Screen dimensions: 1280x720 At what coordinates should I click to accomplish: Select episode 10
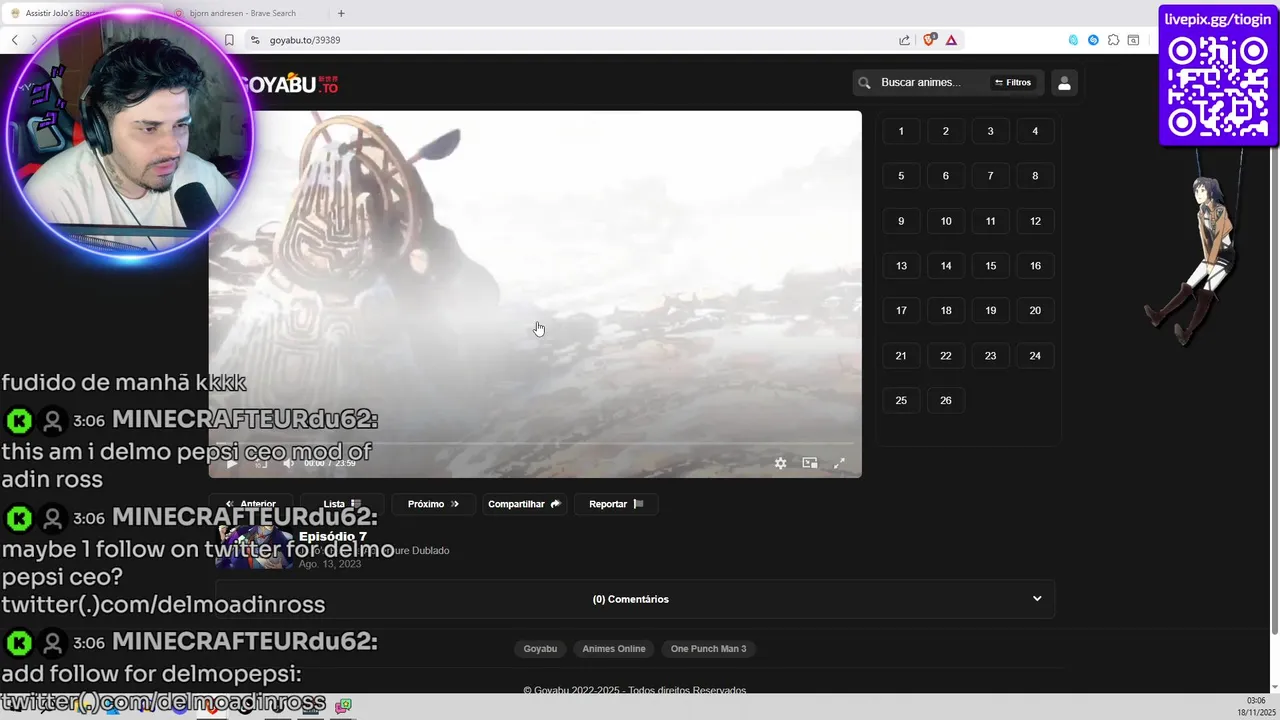(946, 221)
